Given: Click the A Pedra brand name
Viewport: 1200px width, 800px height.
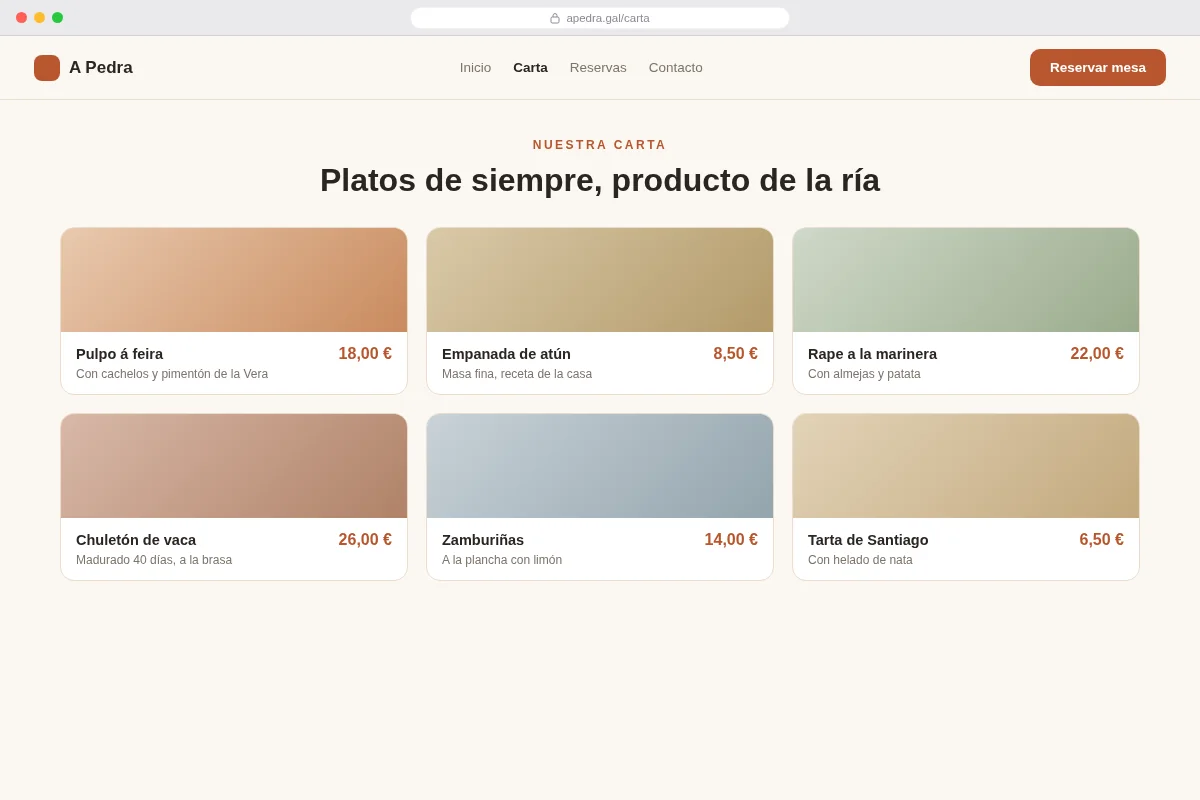Looking at the screenshot, I should [x=101, y=68].
